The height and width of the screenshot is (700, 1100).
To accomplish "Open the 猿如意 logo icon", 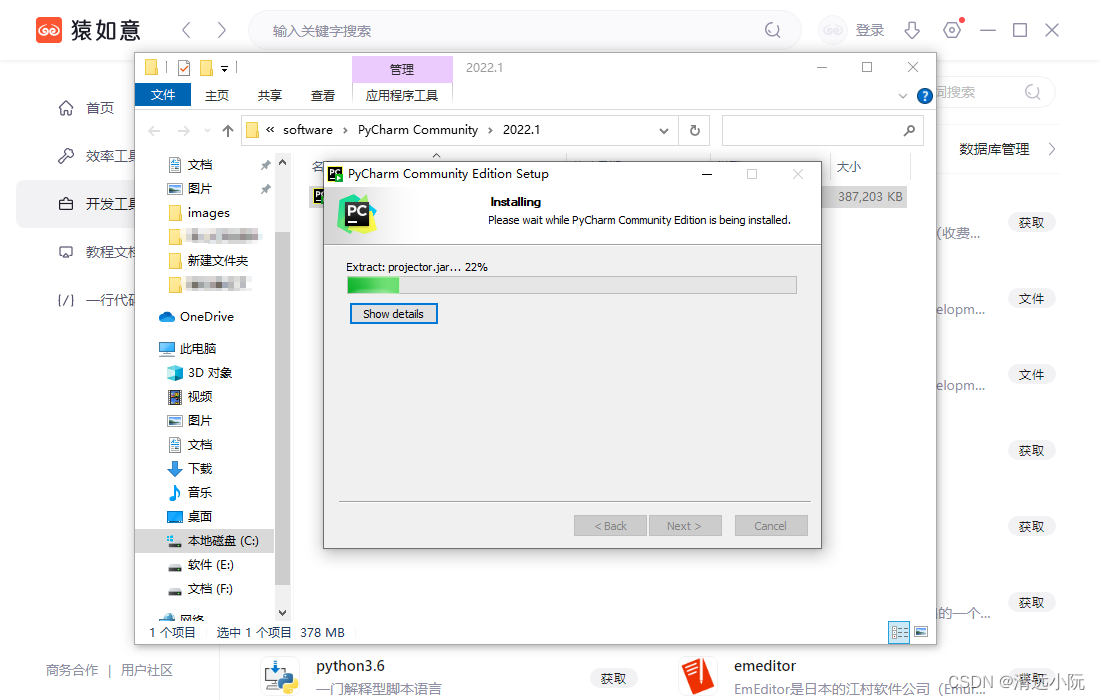I will [x=49, y=30].
